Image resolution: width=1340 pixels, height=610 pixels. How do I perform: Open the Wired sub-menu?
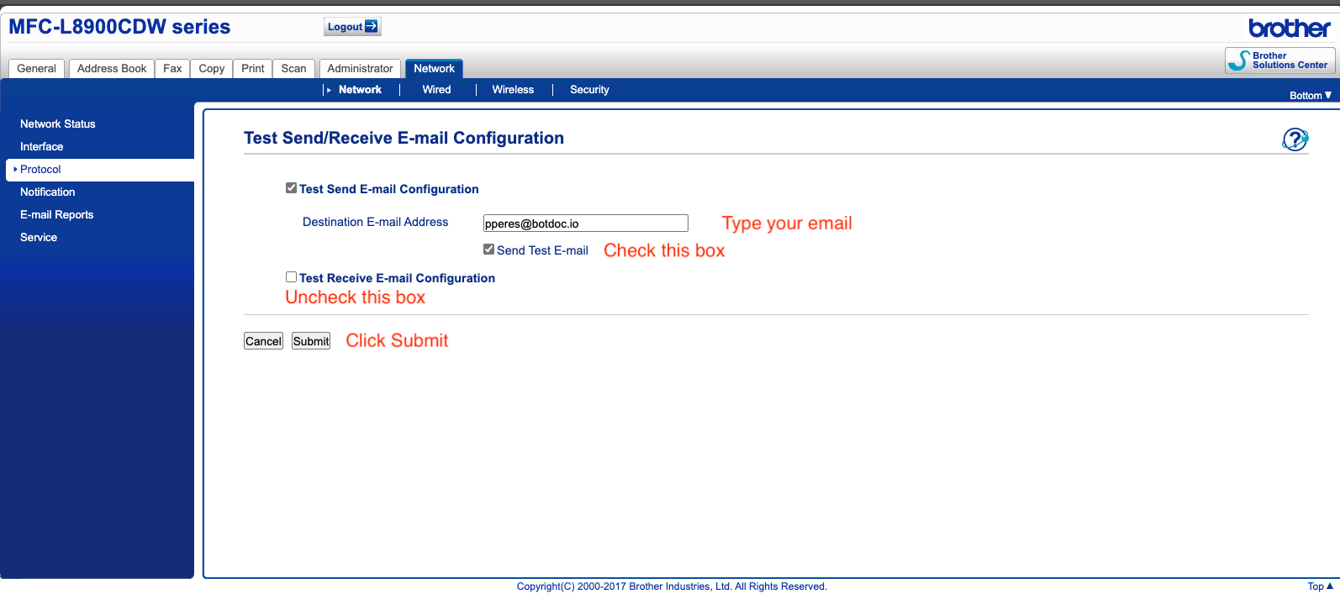[437, 90]
